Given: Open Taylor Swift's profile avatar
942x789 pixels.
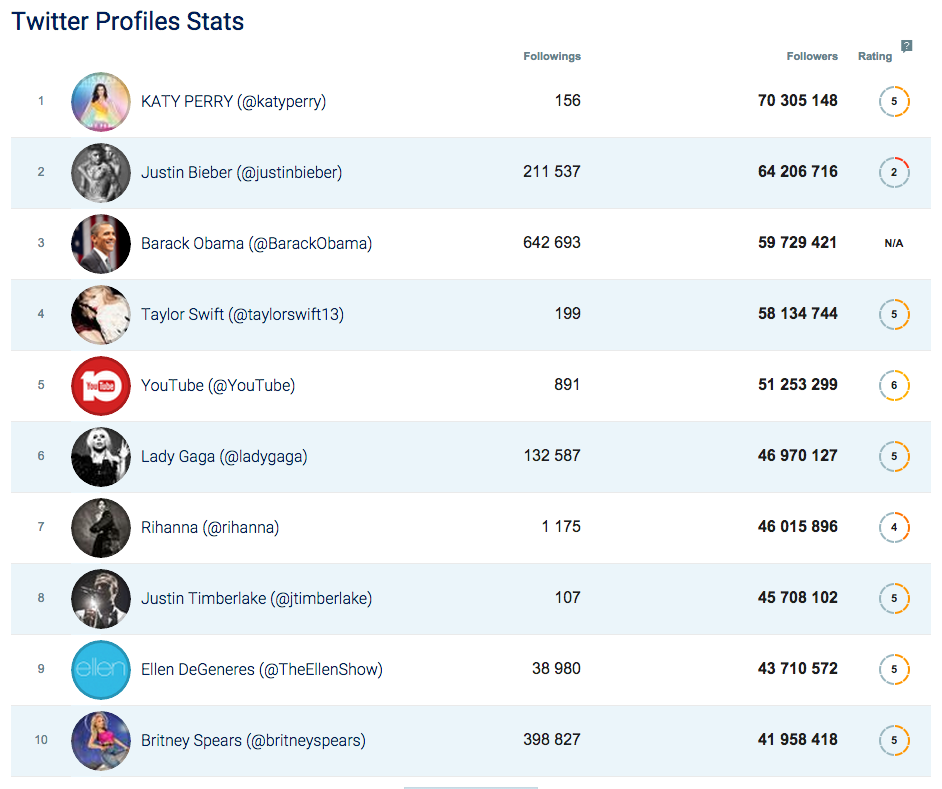Looking at the screenshot, I should pos(101,314).
